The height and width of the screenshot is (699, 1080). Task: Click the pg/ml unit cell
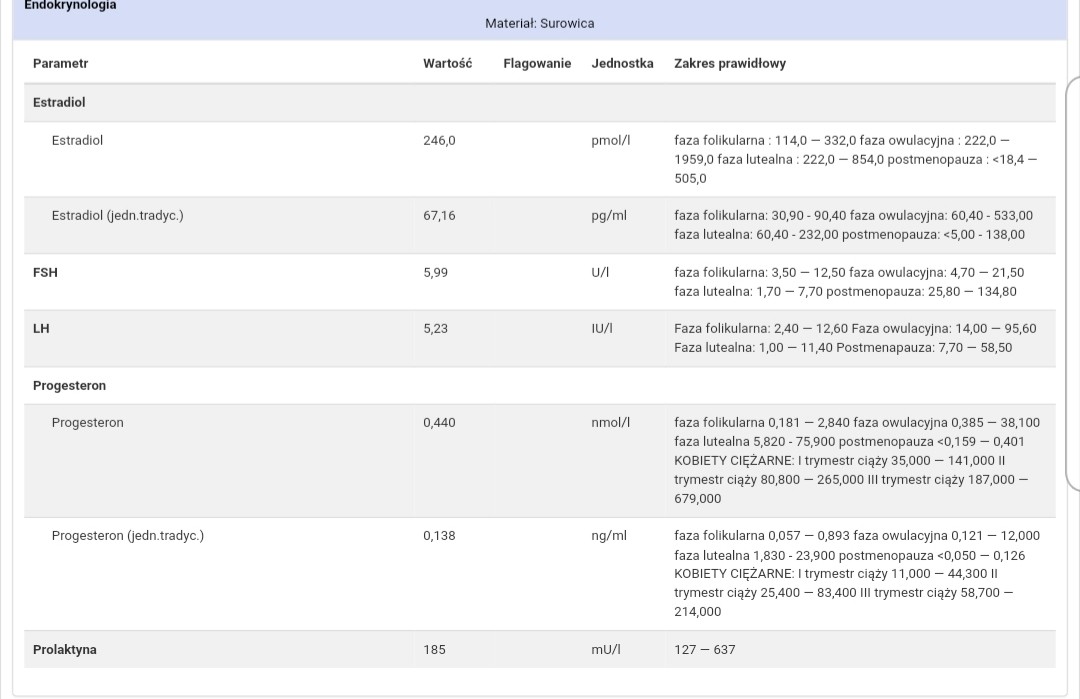point(609,216)
